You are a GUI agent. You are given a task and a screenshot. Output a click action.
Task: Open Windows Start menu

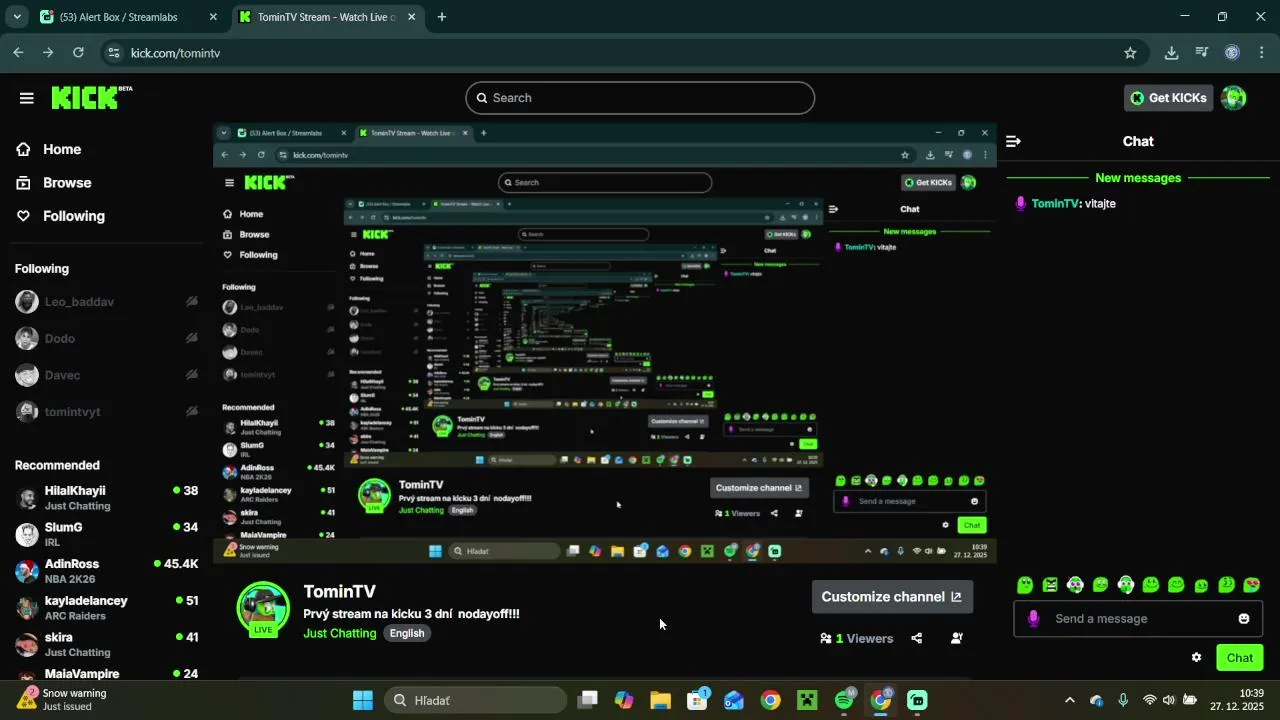point(363,700)
